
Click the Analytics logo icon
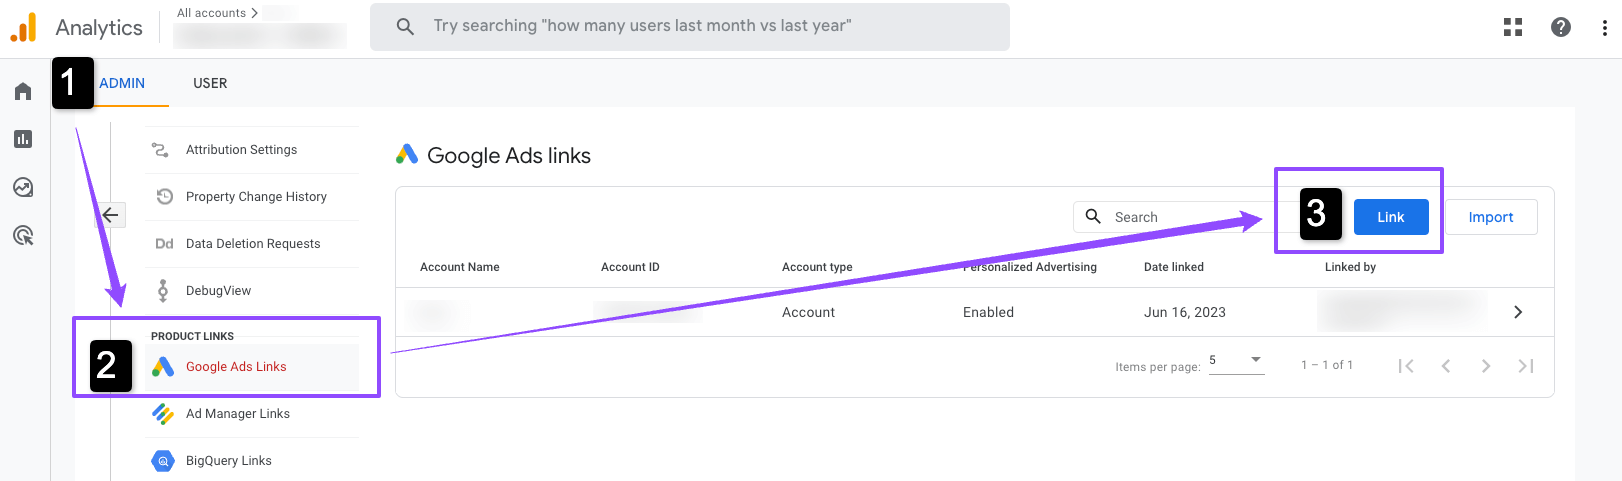tap(23, 27)
